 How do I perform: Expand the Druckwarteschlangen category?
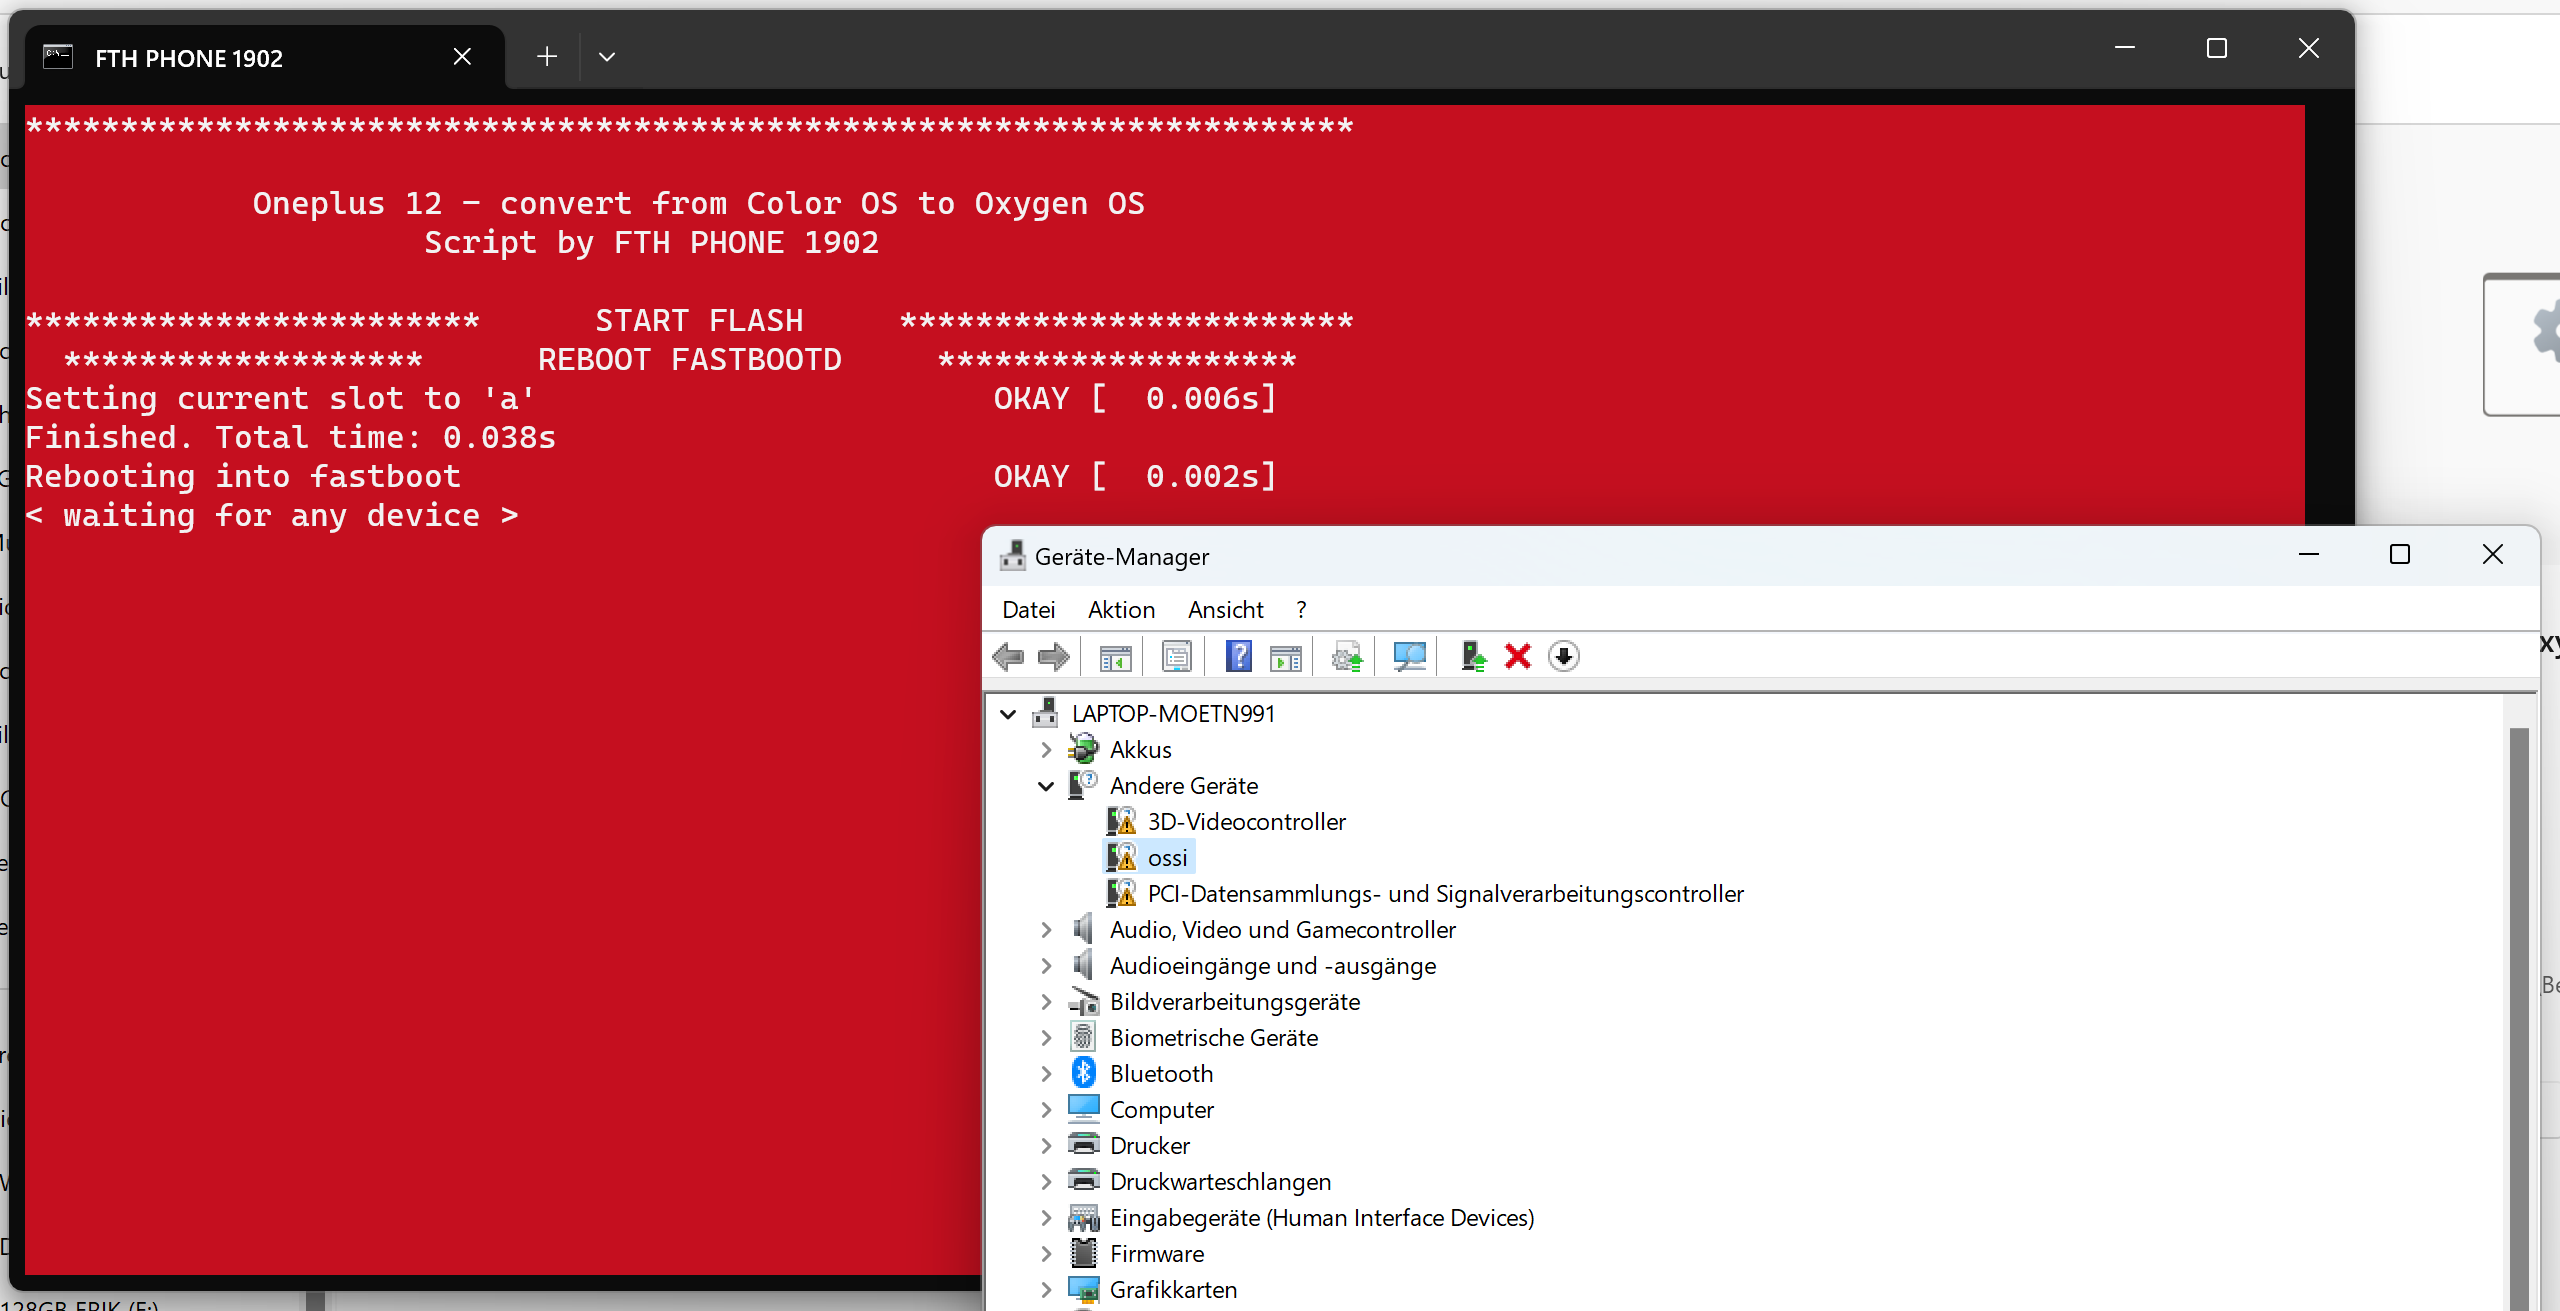tap(1046, 1182)
